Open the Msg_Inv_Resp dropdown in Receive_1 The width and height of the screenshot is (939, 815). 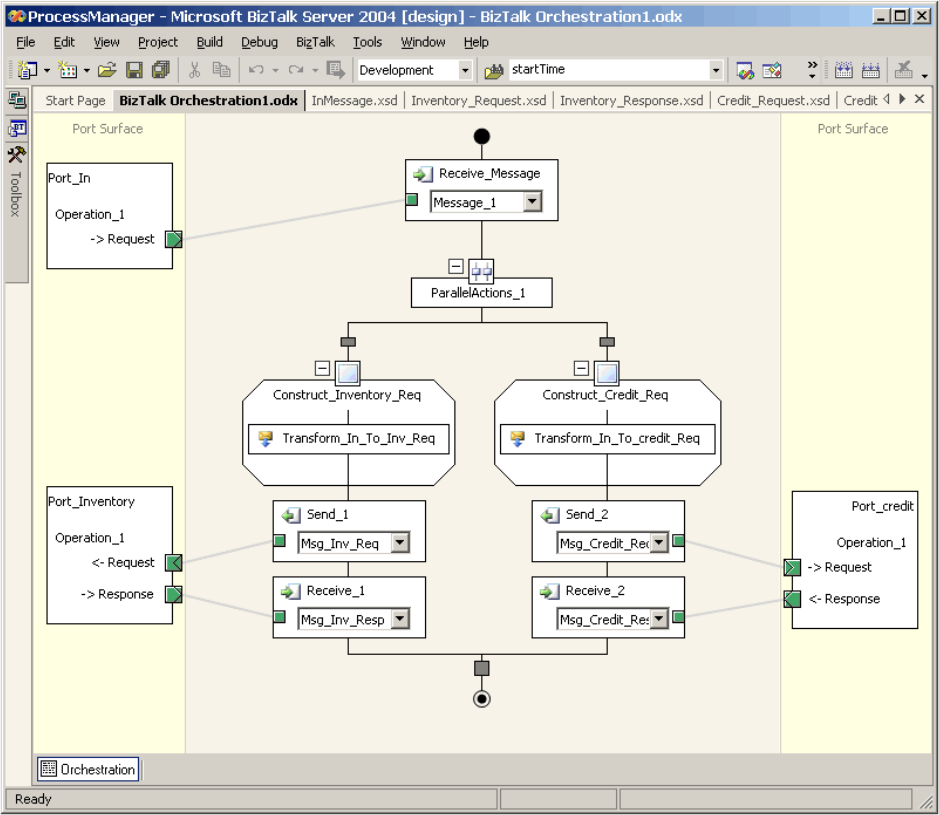pos(400,619)
